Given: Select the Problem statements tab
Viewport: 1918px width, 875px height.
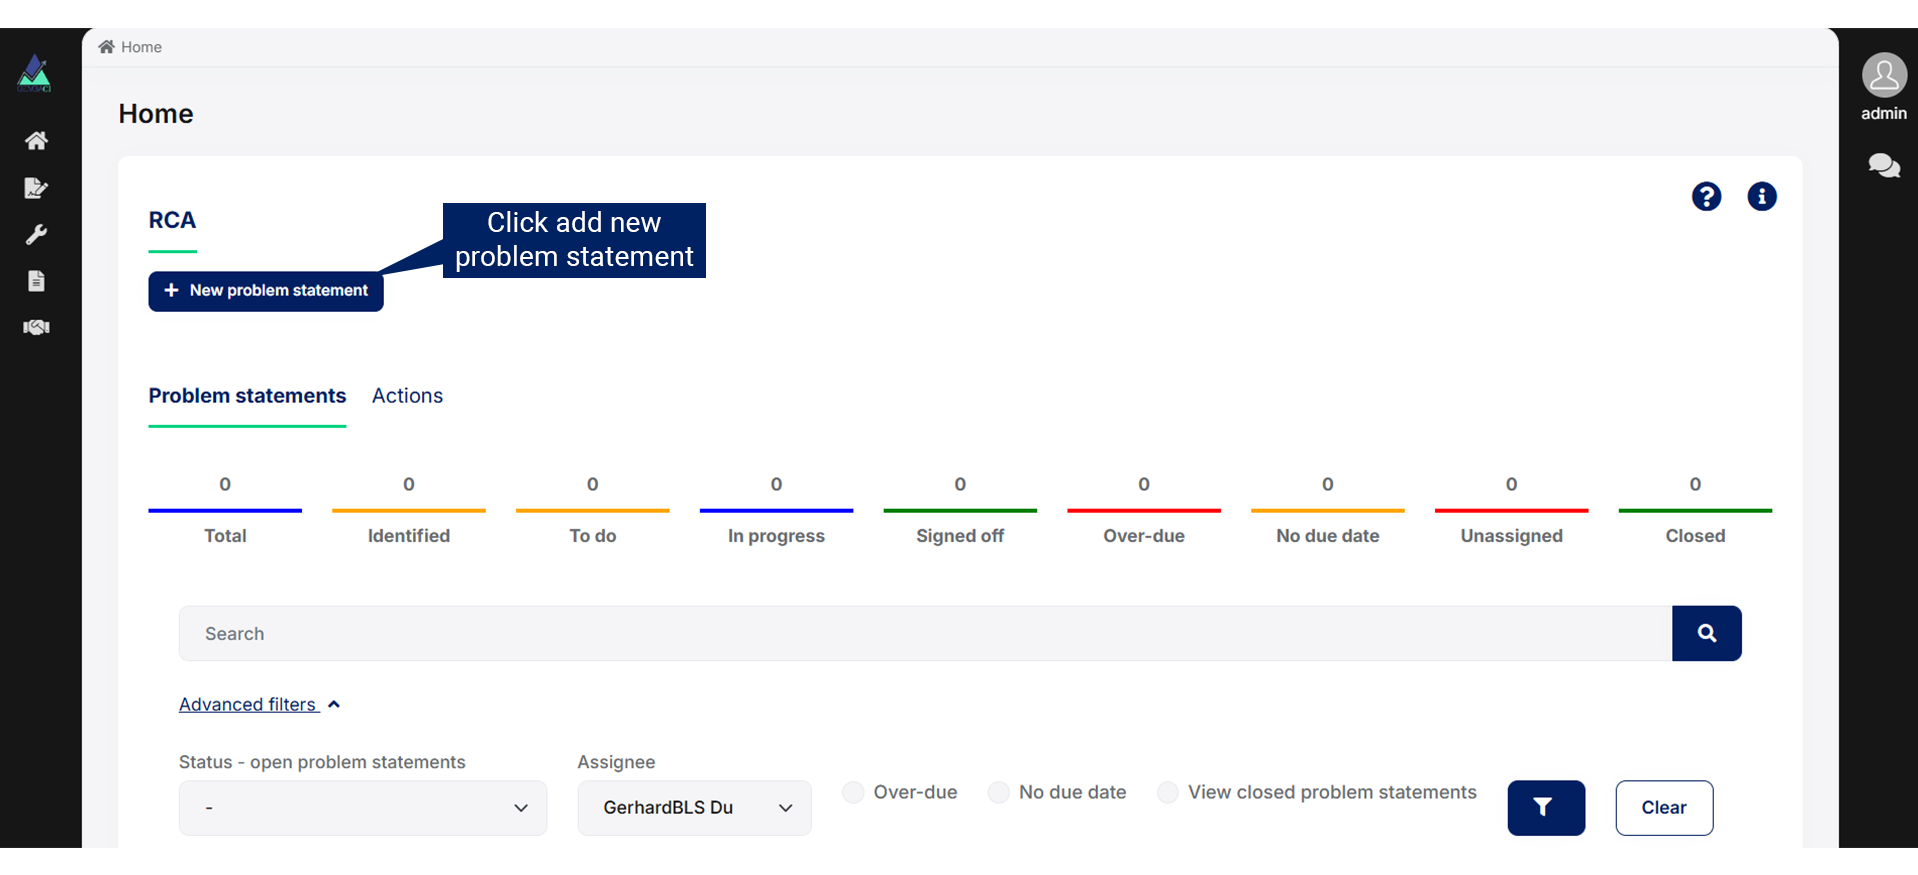Looking at the screenshot, I should point(247,396).
